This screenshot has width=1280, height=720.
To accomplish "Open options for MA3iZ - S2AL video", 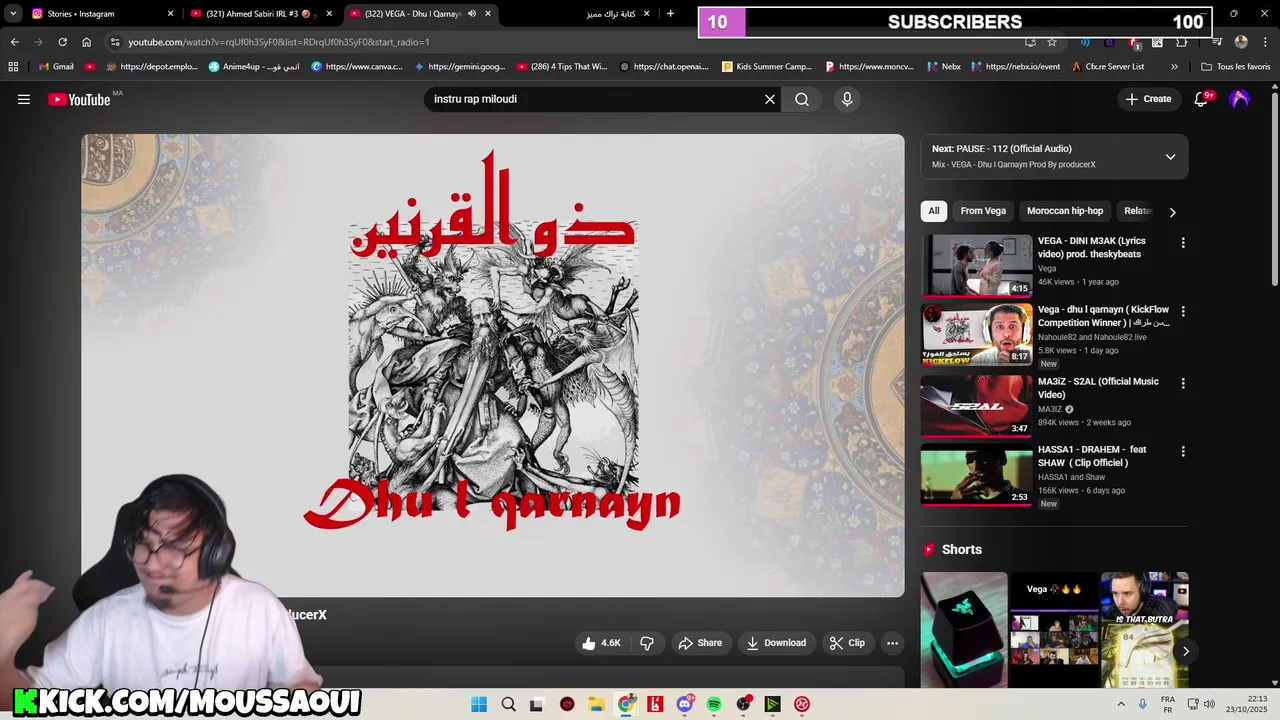I will pyautogui.click(x=1183, y=383).
